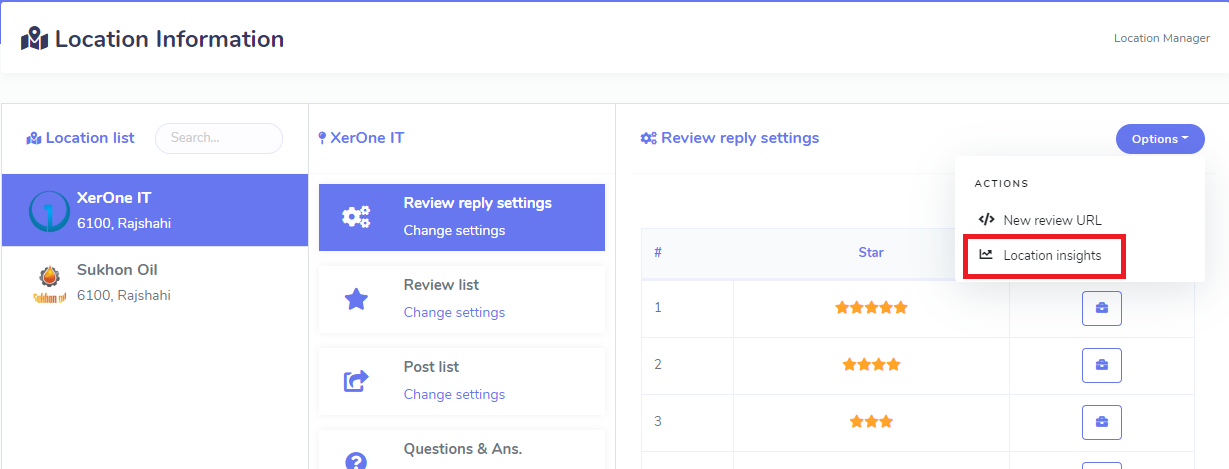Click the Location list search field
The image size is (1229, 469).
pos(219,138)
